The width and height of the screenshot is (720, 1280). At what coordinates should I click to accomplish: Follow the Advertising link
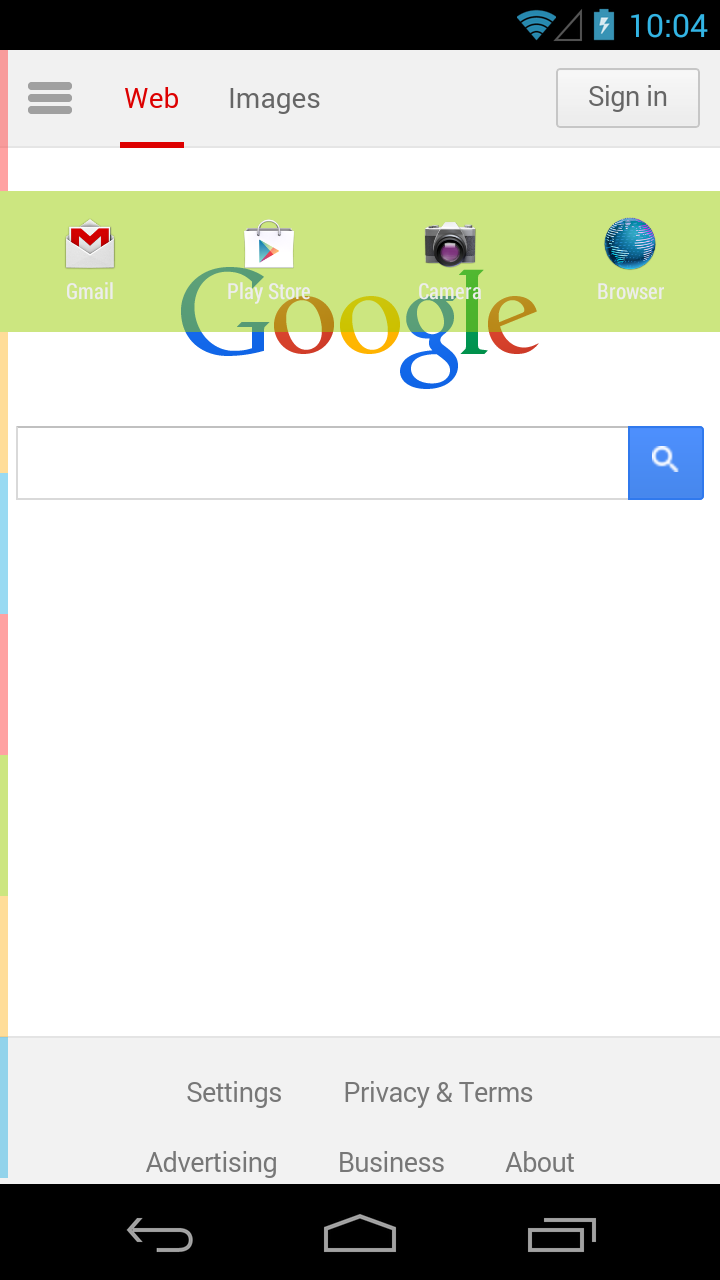coord(212,1162)
